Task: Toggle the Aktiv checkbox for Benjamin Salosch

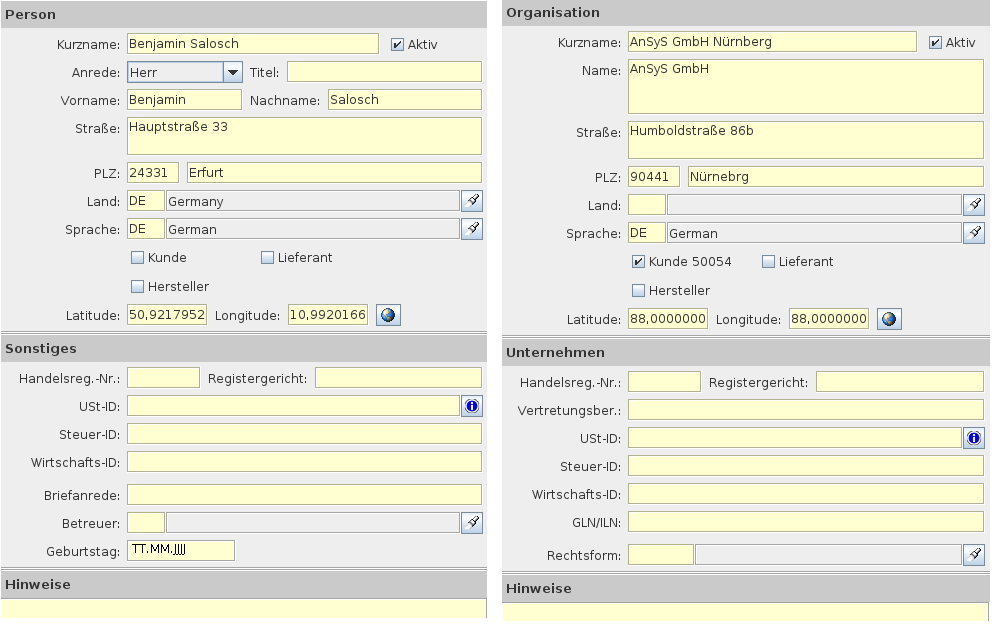Action: click(x=397, y=45)
